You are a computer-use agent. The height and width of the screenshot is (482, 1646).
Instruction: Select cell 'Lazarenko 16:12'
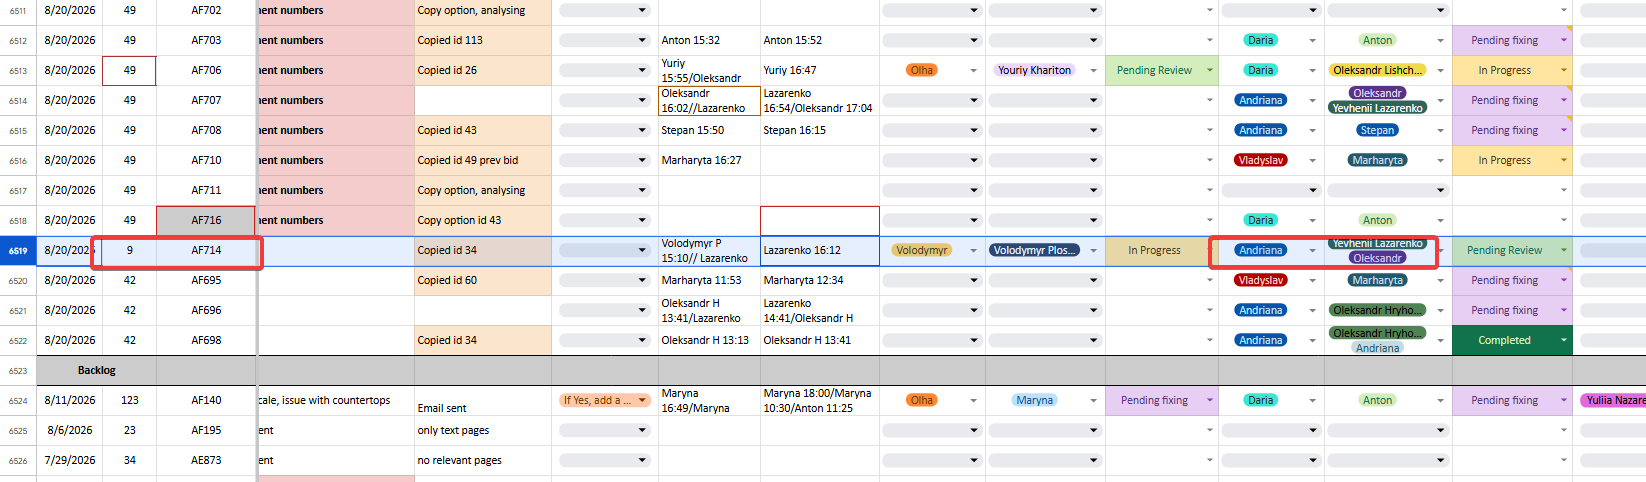tap(820, 251)
